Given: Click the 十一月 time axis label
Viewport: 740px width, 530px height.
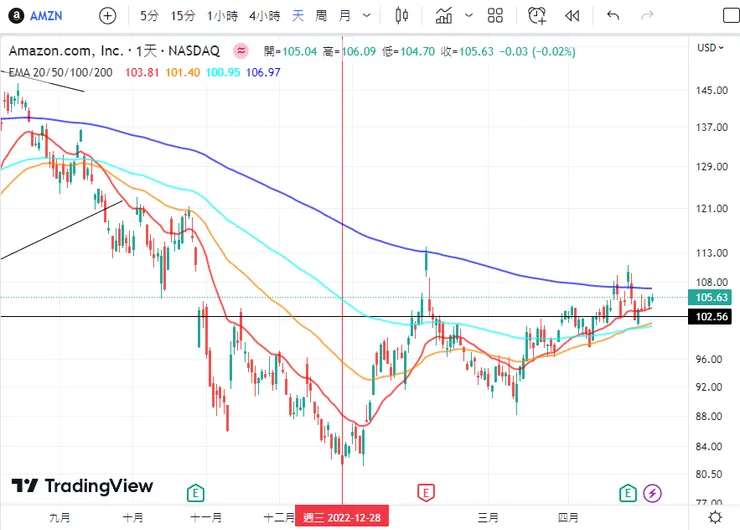Looking at the screenshot, I should 206,518.
